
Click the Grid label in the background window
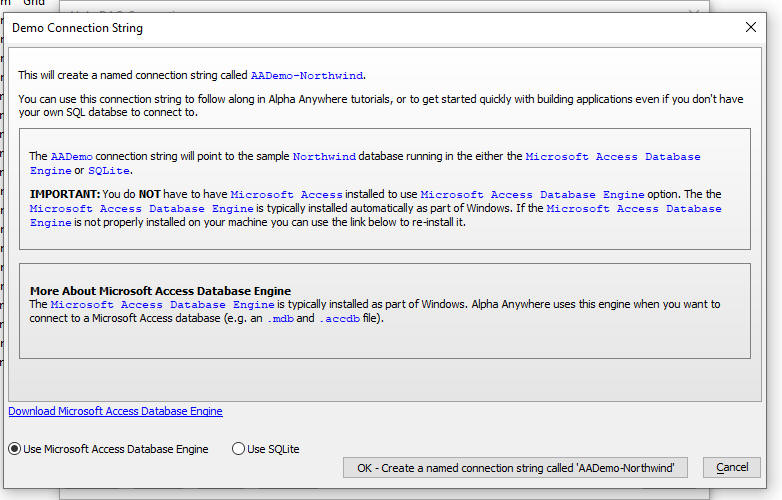[x=34, y=3]
